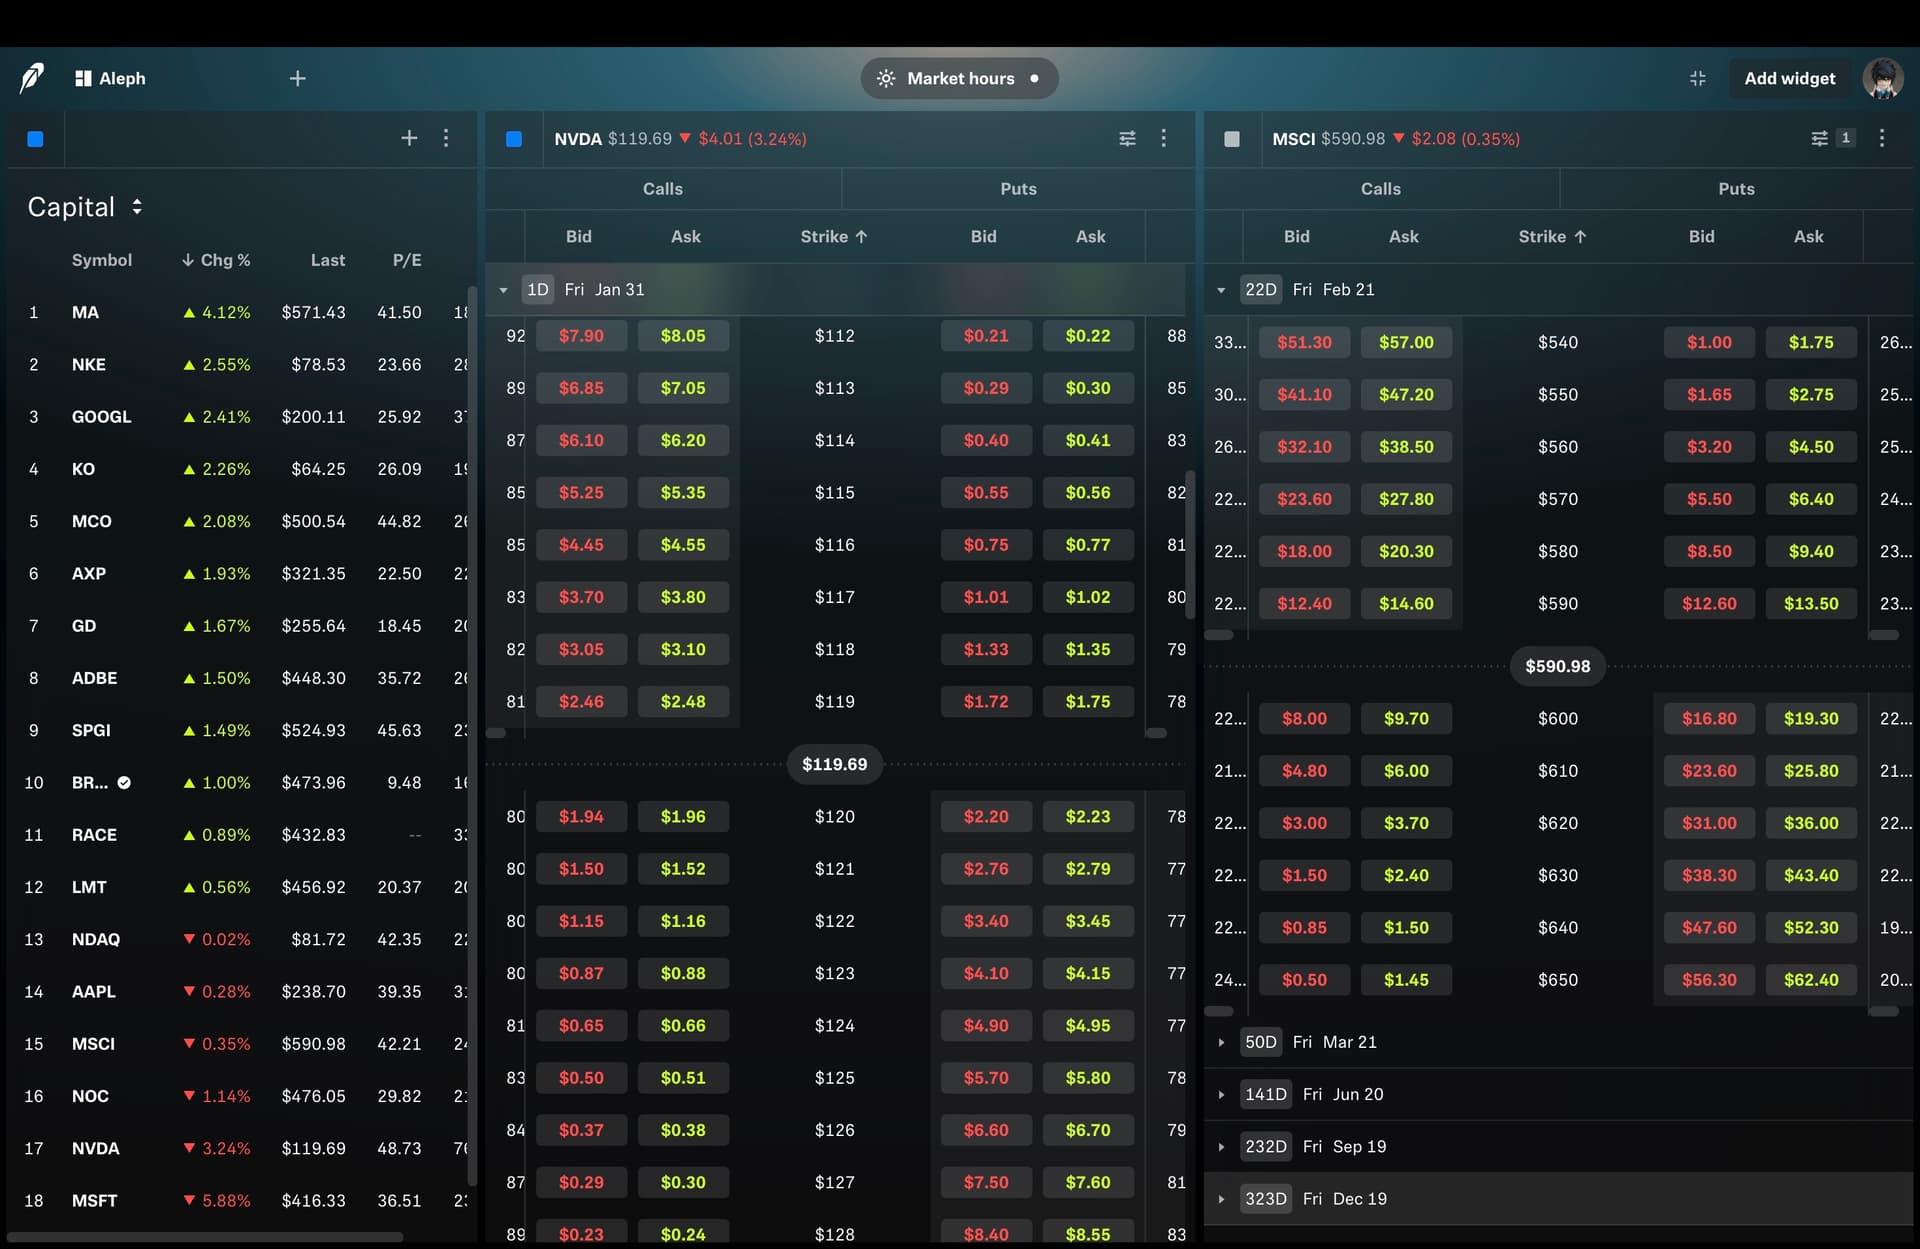
Task: Open watchlist widget three-dot menu
Action: coord(446,138)
